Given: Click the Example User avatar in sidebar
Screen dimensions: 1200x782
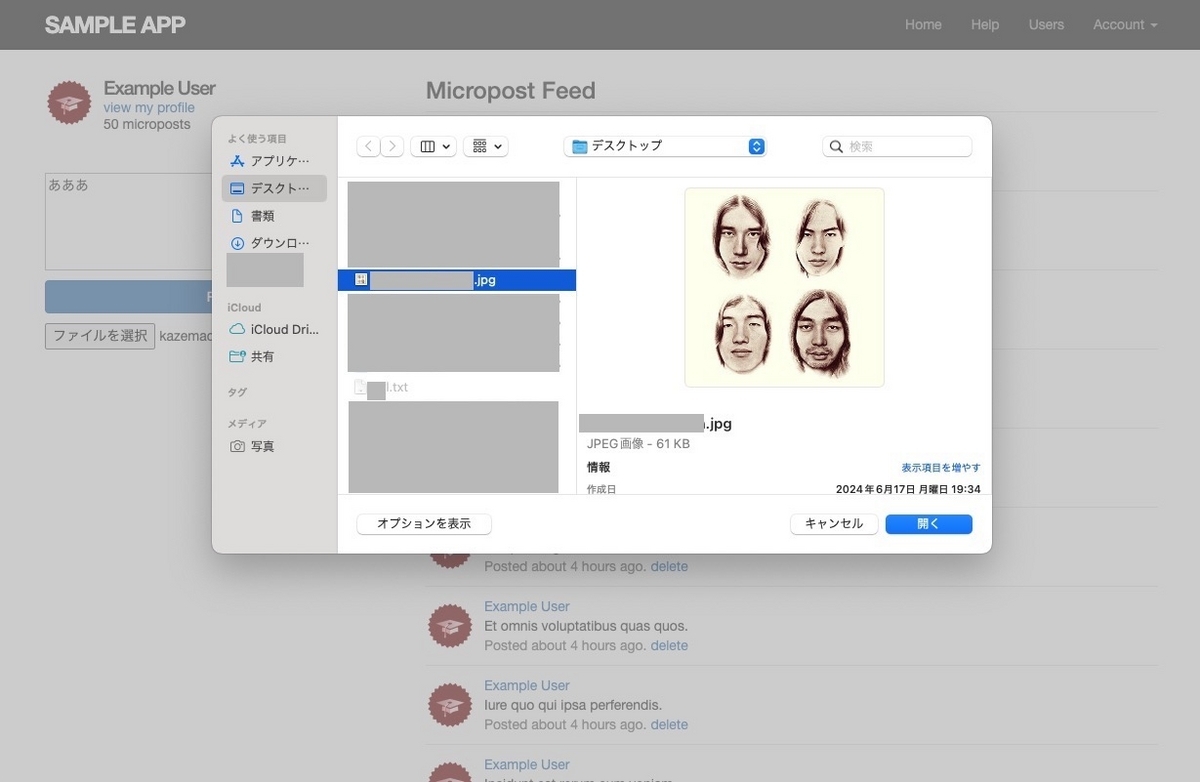Looking at the screenshot, I should 70,104.
